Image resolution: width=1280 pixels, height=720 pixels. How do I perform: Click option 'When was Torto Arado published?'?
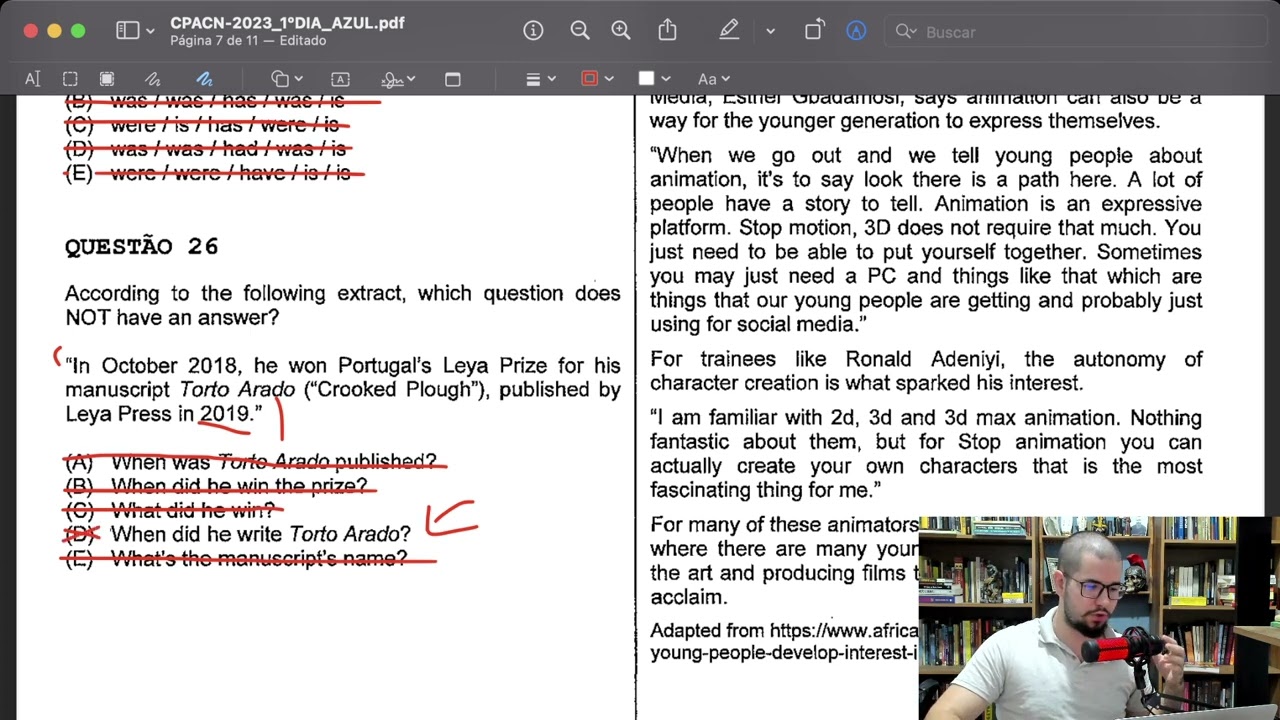point(273,461)
